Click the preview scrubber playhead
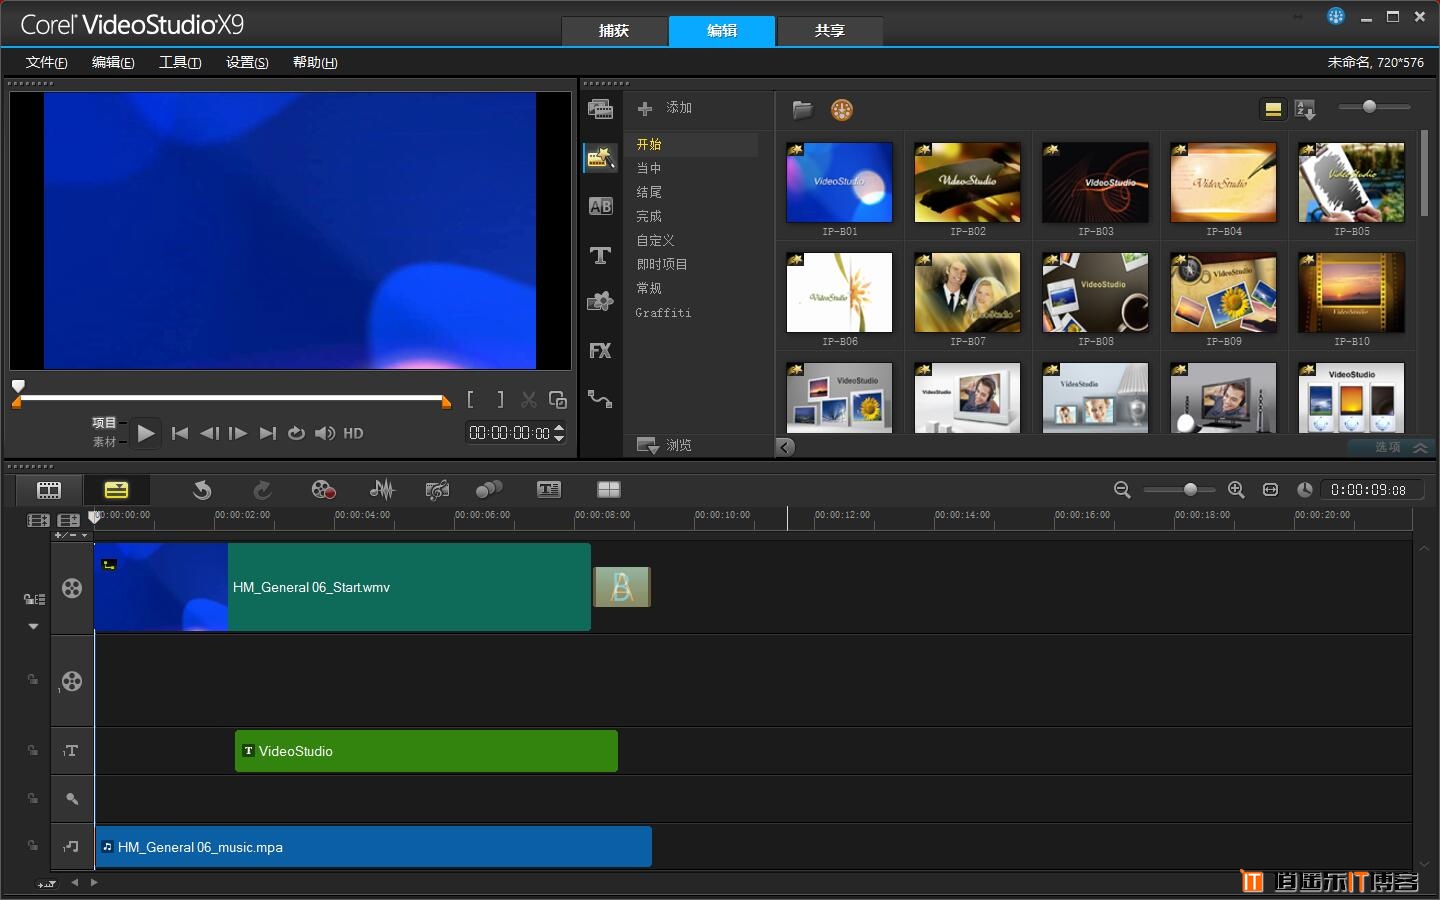1440x900 pixels. [x=18, y=386]
